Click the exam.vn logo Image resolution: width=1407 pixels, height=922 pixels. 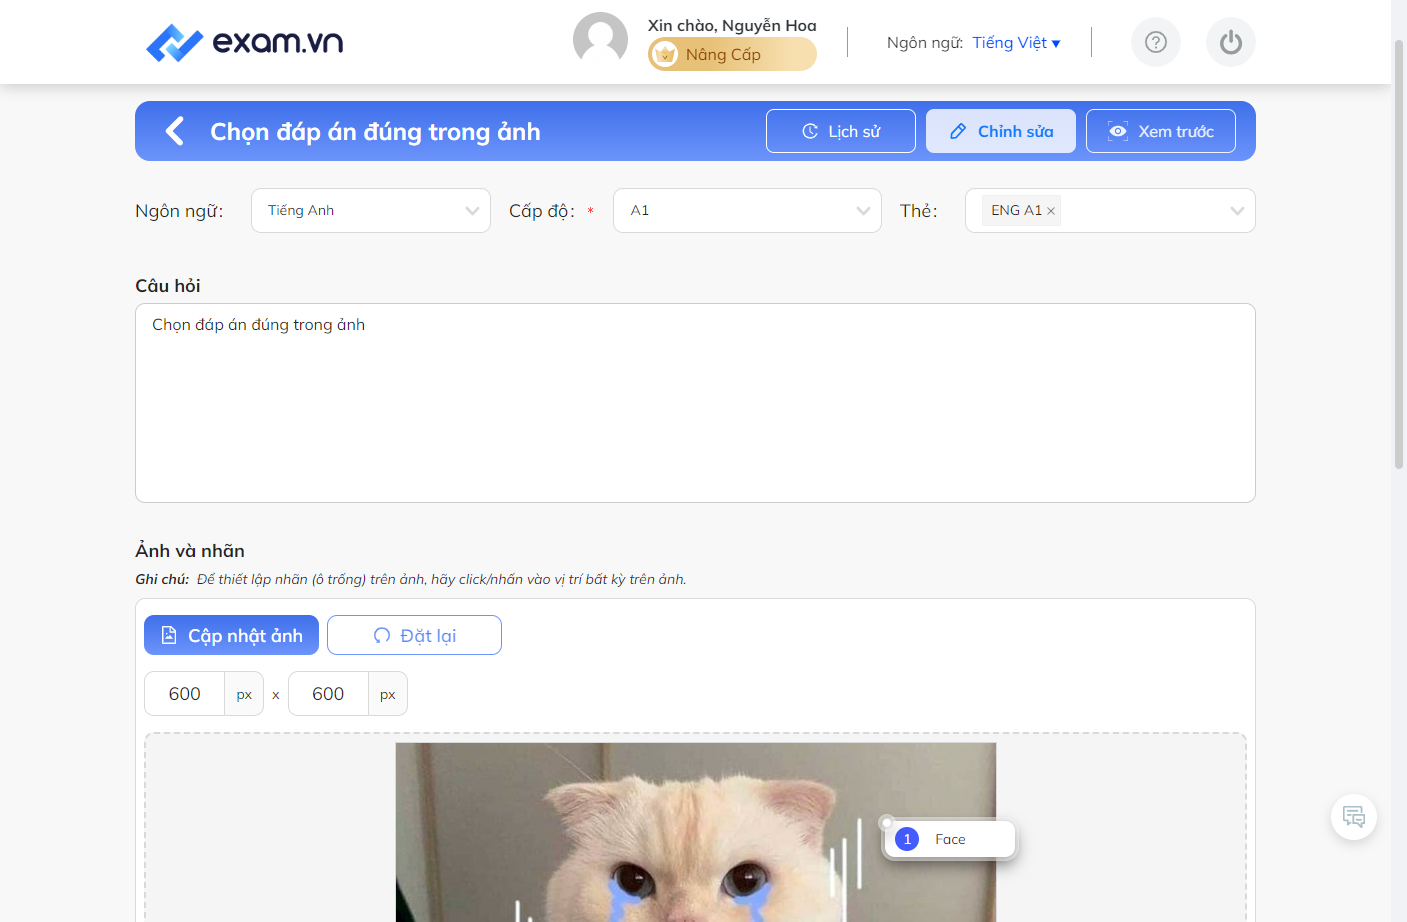click(245, 42)
